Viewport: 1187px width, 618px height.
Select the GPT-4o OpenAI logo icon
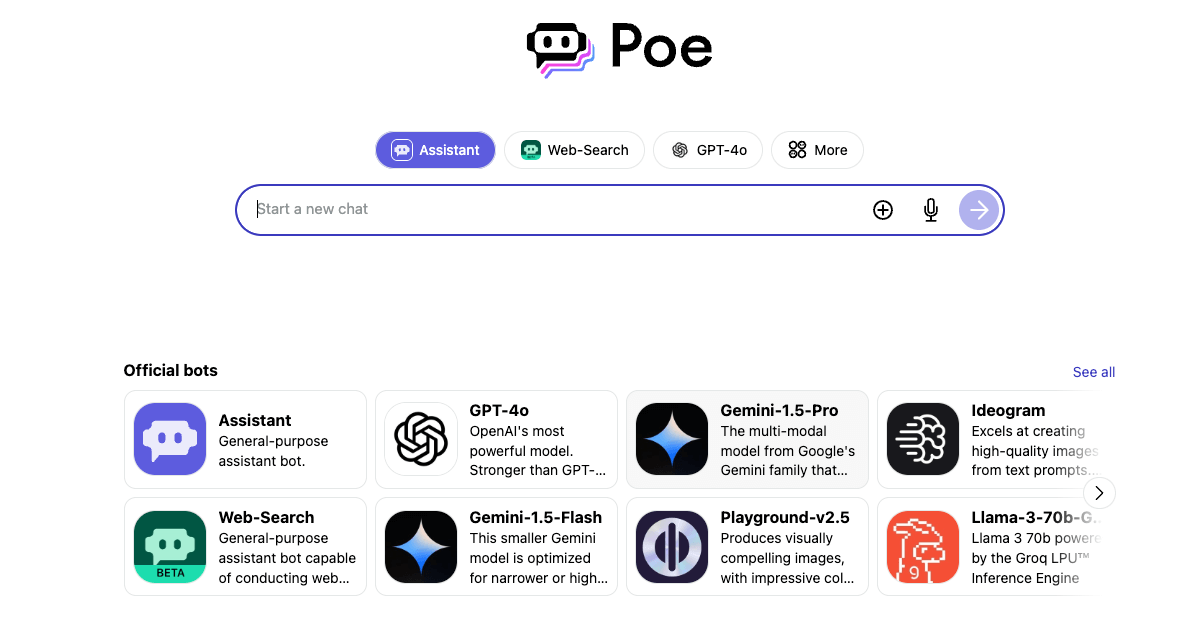tap(420, 439)
